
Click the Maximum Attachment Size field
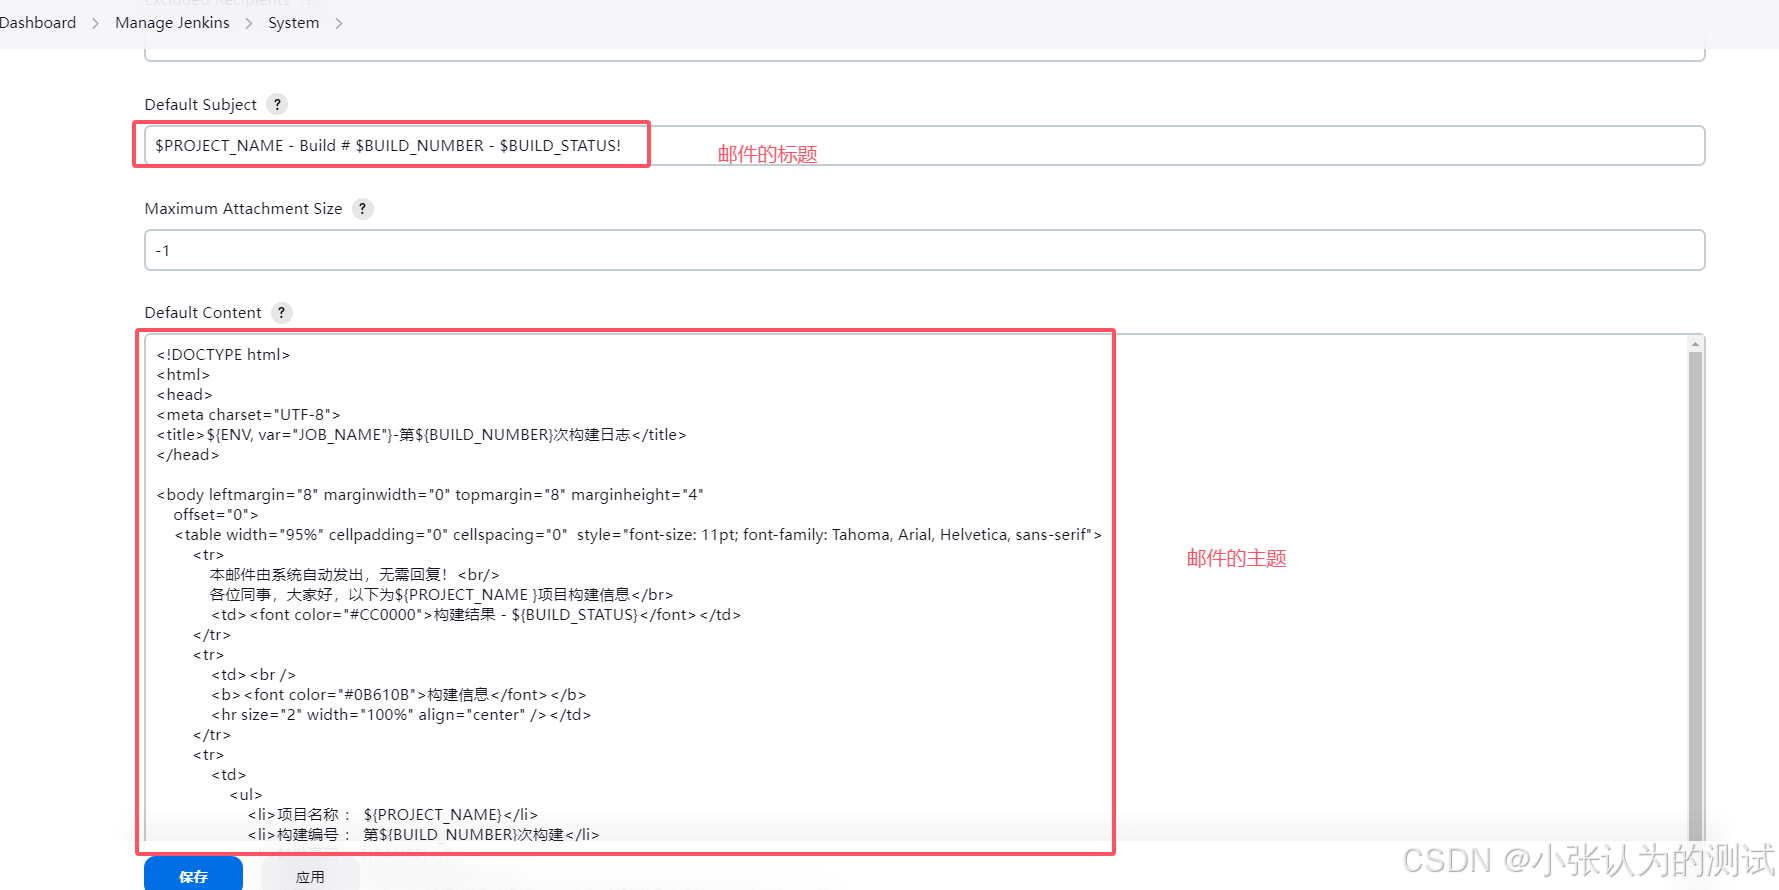924,250
